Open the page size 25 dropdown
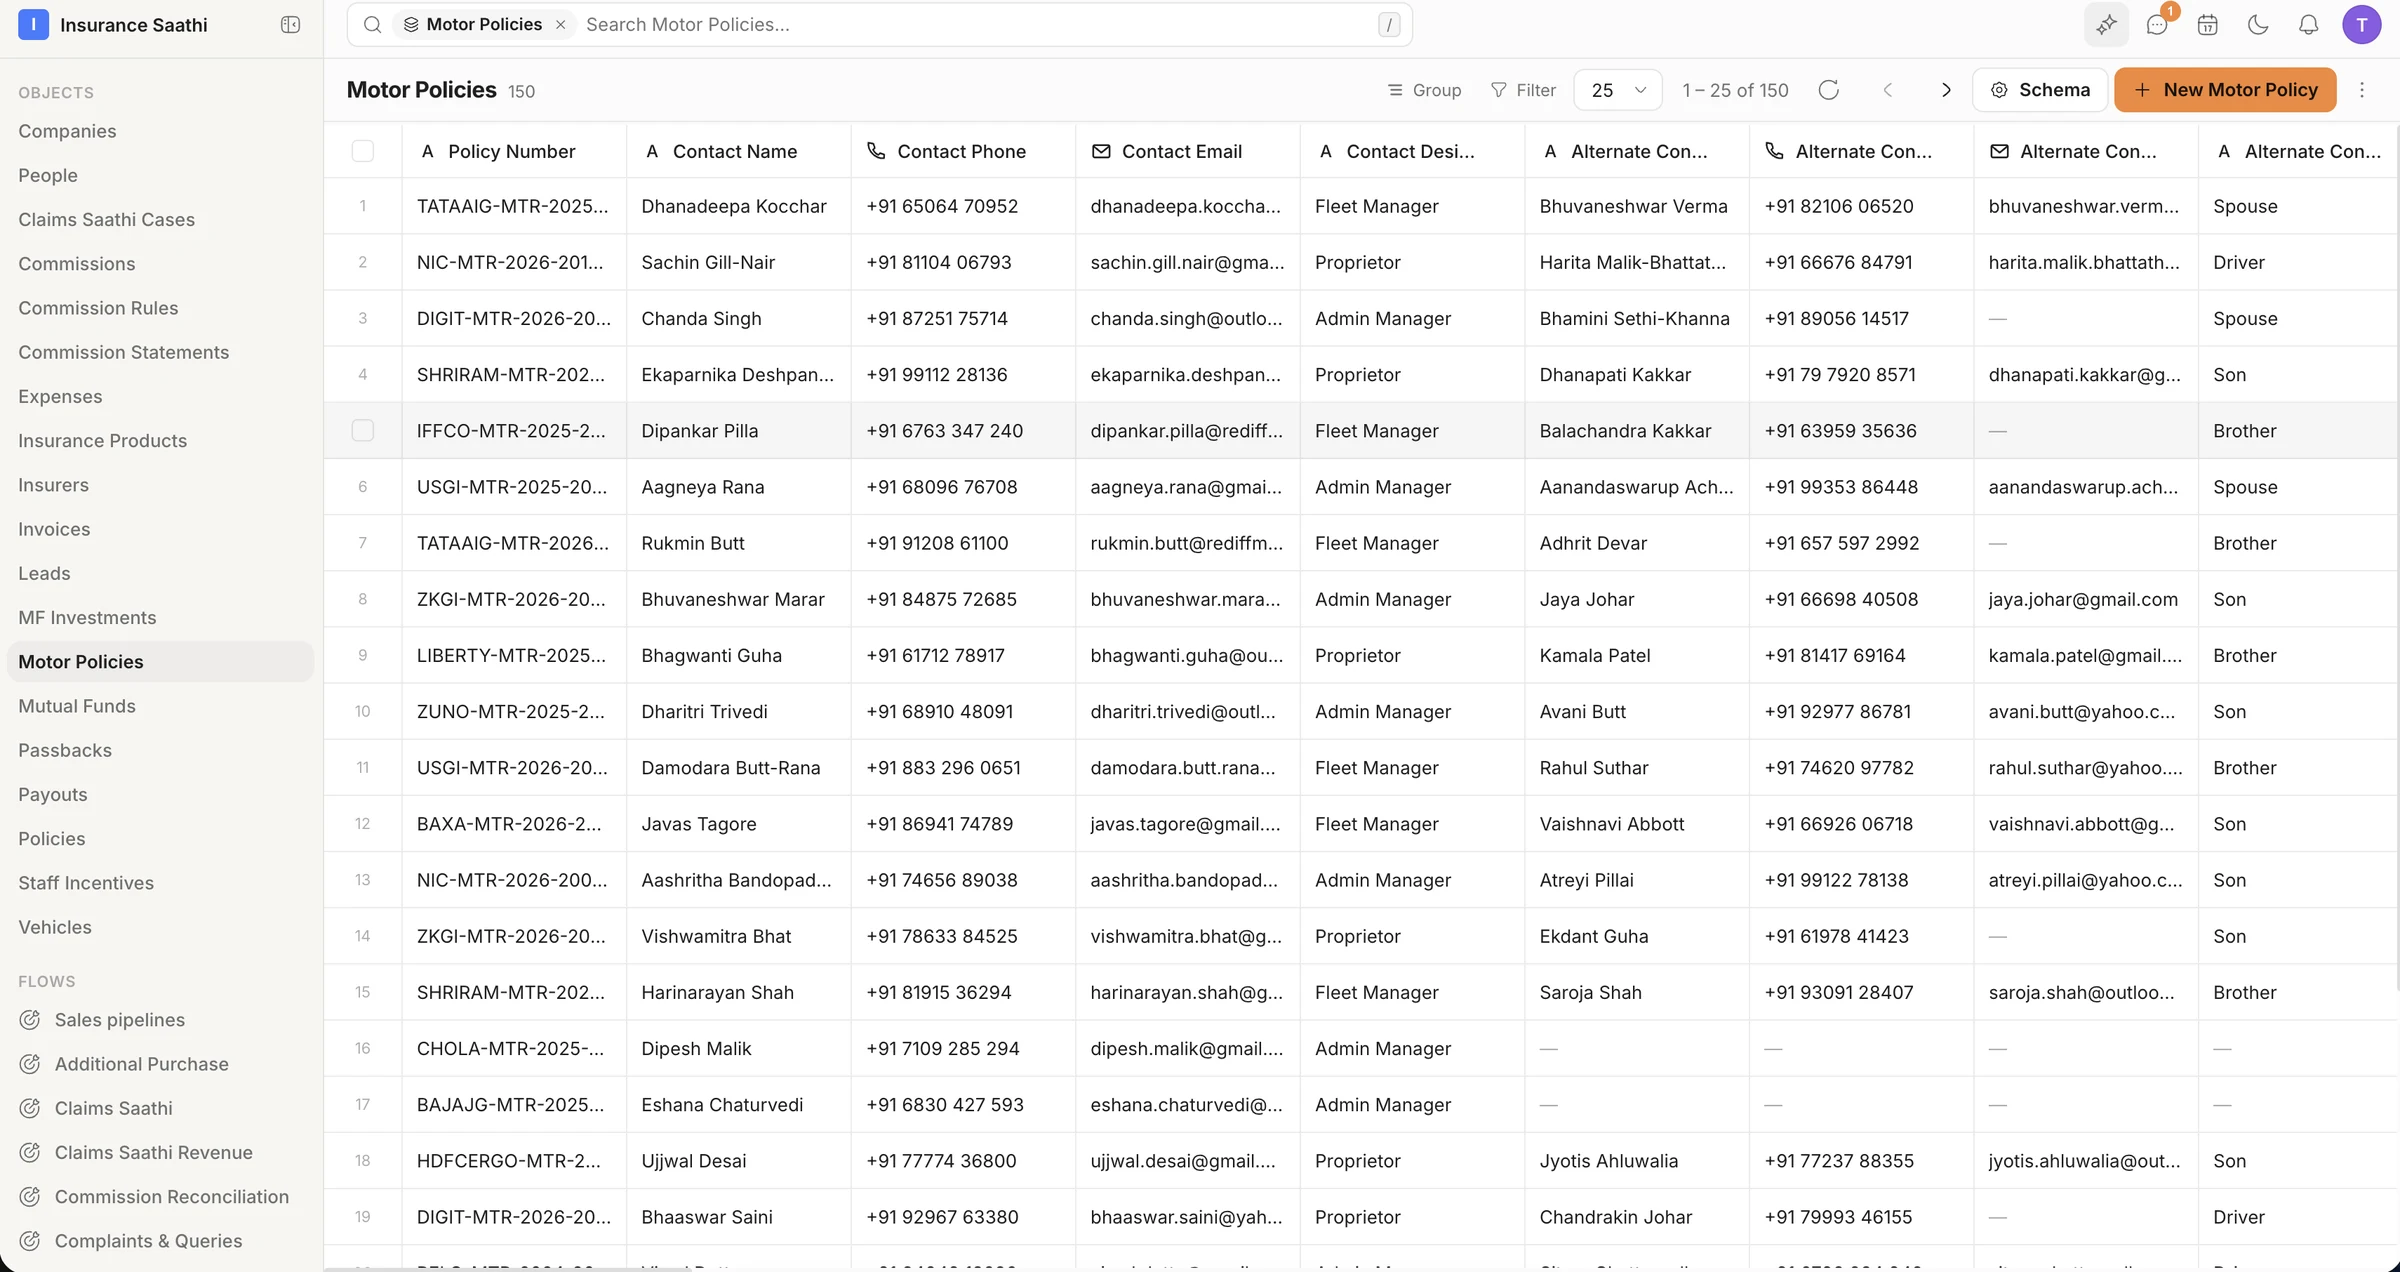 pyautogui.click(x=1617, y=90)
